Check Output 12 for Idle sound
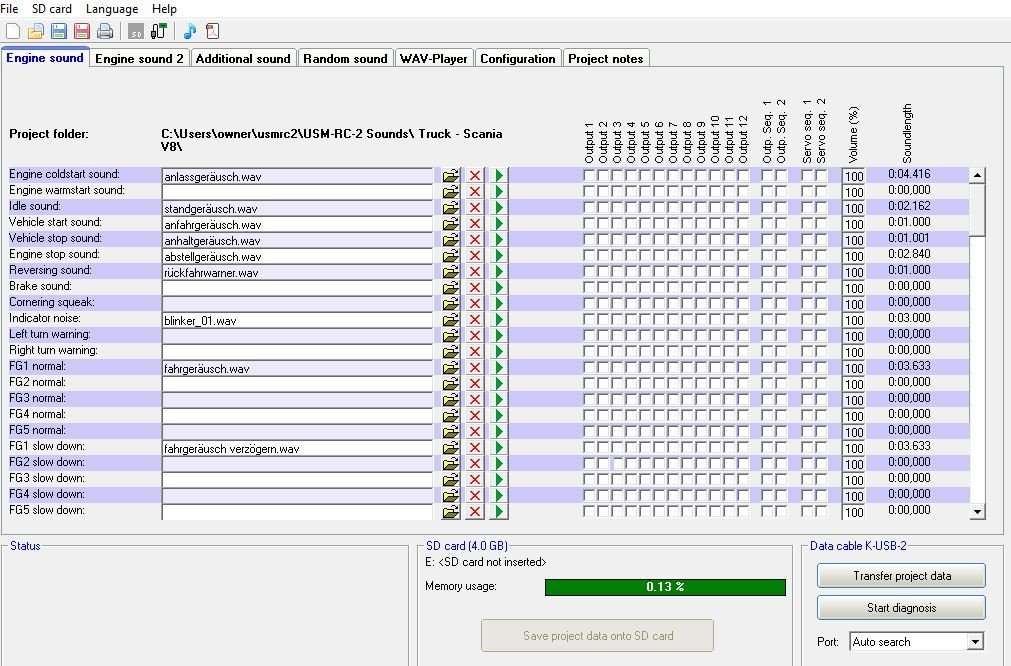The height and width of the screenshot is (666, 1011). pyautogui.click(x=743, y=208)
